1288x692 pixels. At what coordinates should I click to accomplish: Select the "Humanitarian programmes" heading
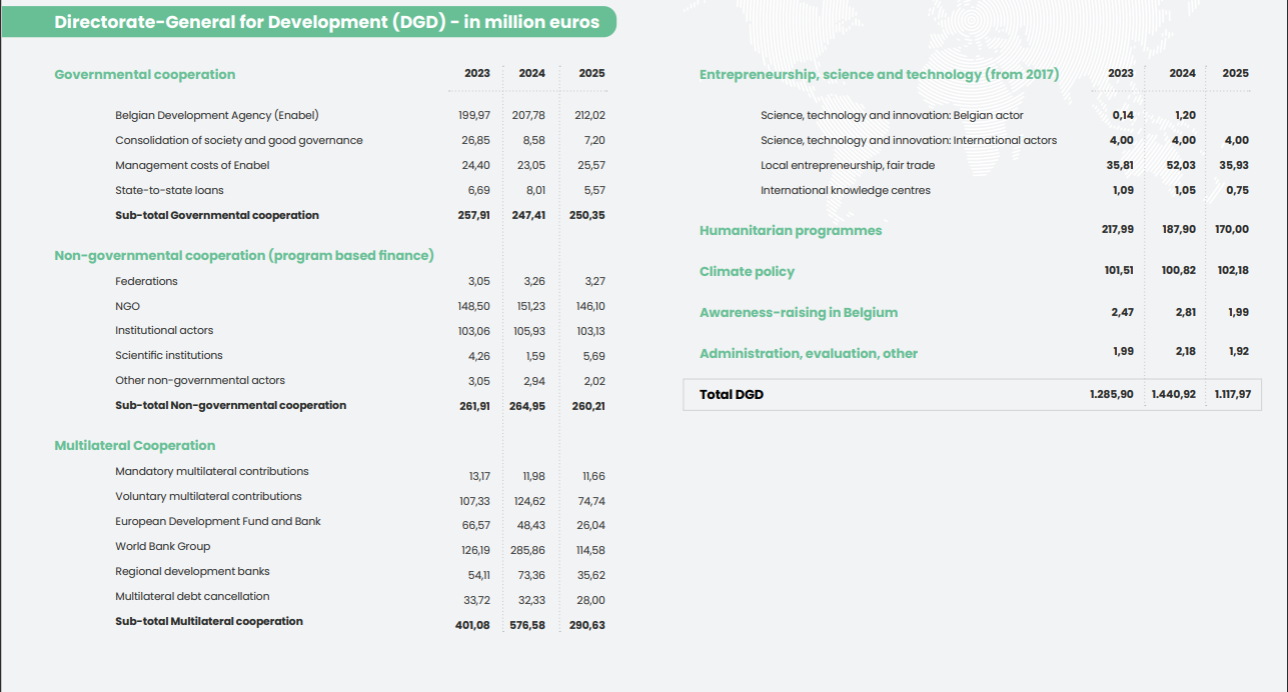point(791,230)
